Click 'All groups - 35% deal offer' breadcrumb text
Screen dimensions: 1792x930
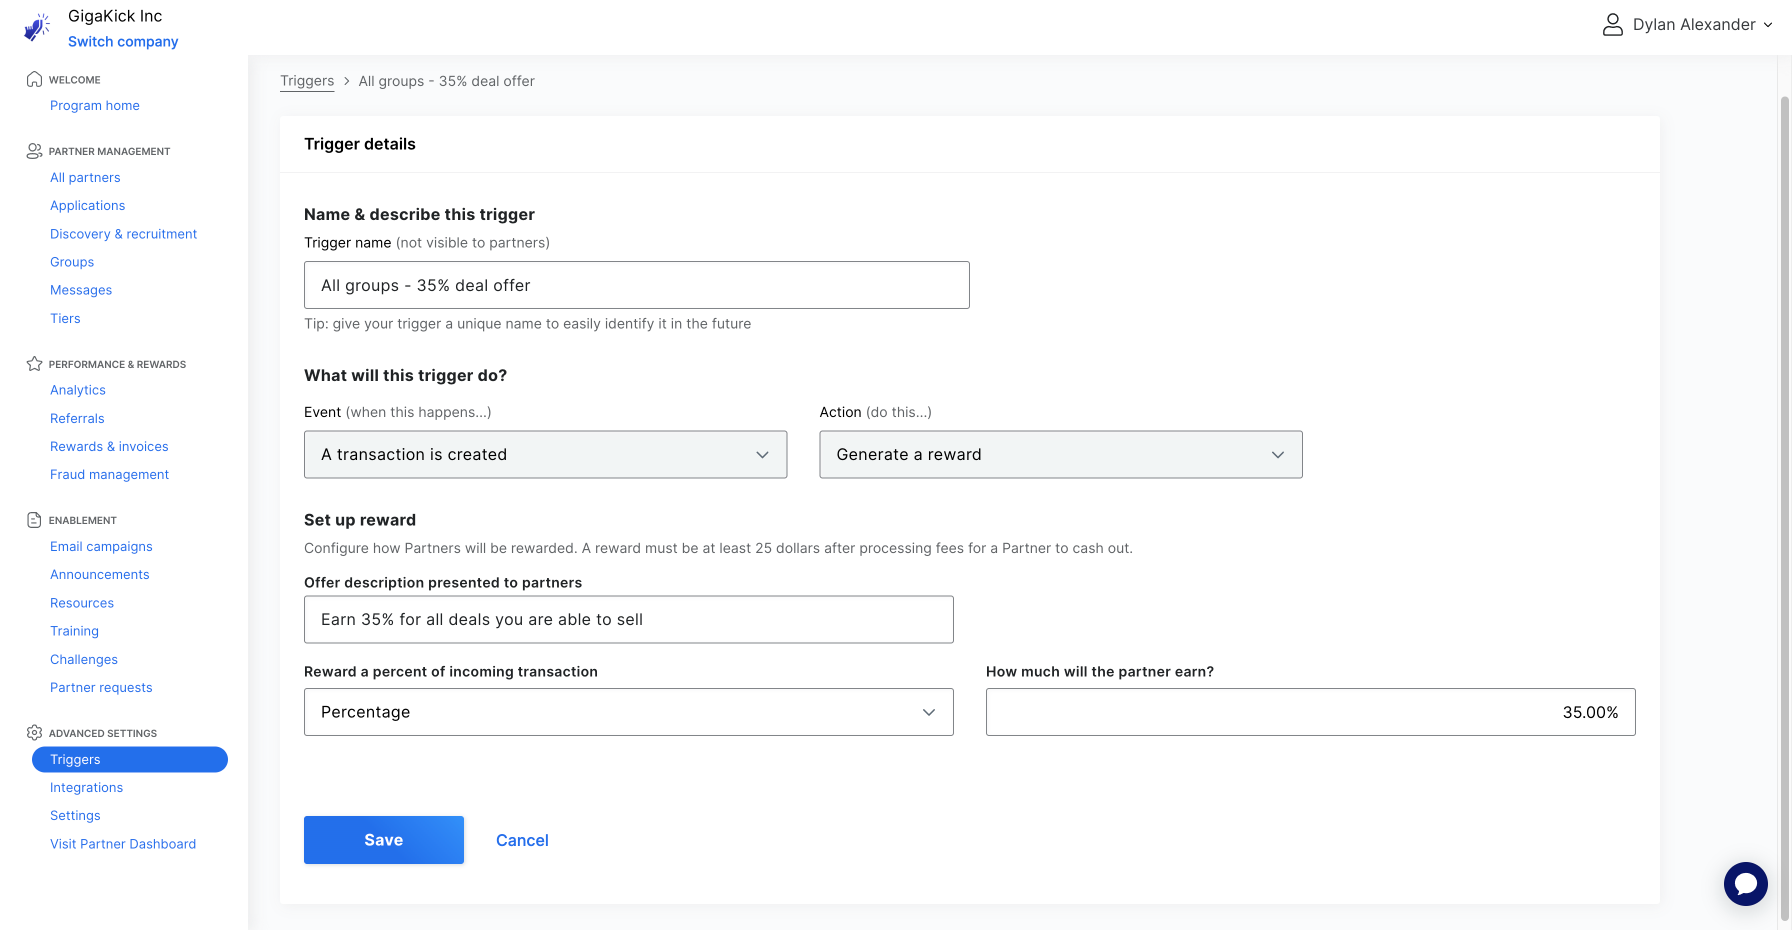[447, 81]
